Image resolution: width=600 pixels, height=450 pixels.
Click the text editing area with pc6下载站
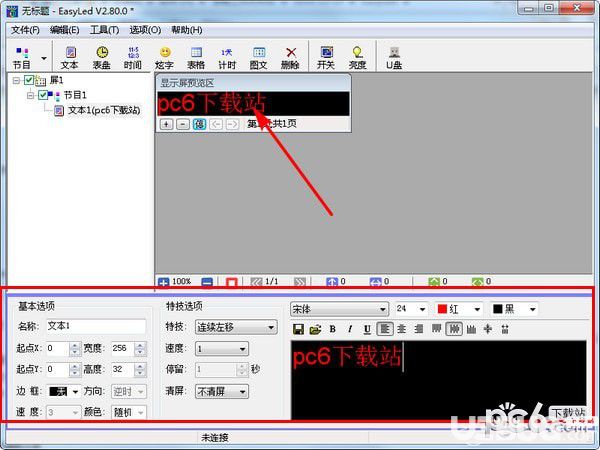click(439, 380)
